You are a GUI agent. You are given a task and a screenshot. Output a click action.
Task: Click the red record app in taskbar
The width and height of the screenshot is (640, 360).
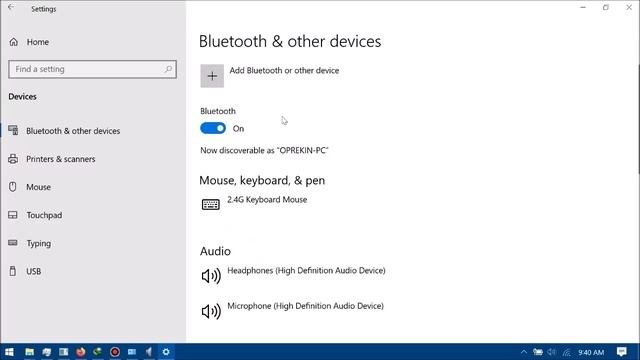(x=115, y=352)
